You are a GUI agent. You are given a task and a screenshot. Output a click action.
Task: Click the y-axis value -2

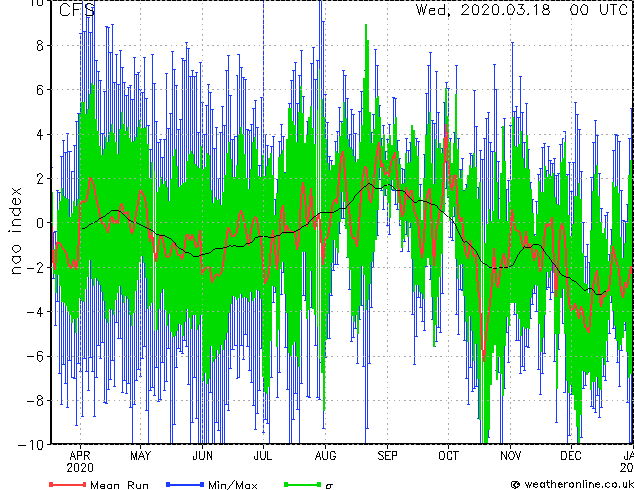pyautogui.click(x=35, y=267)
